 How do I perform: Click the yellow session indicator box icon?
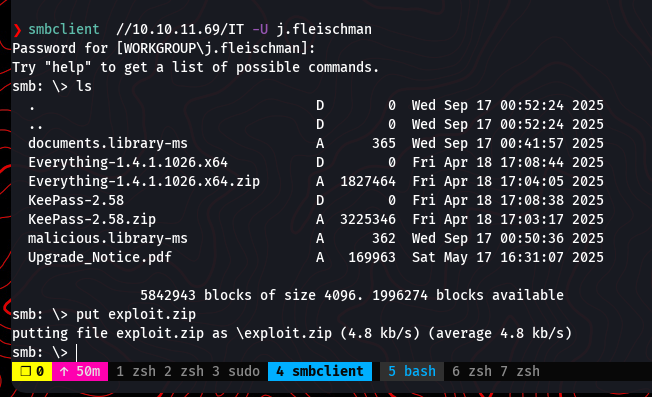pos(26,371)
